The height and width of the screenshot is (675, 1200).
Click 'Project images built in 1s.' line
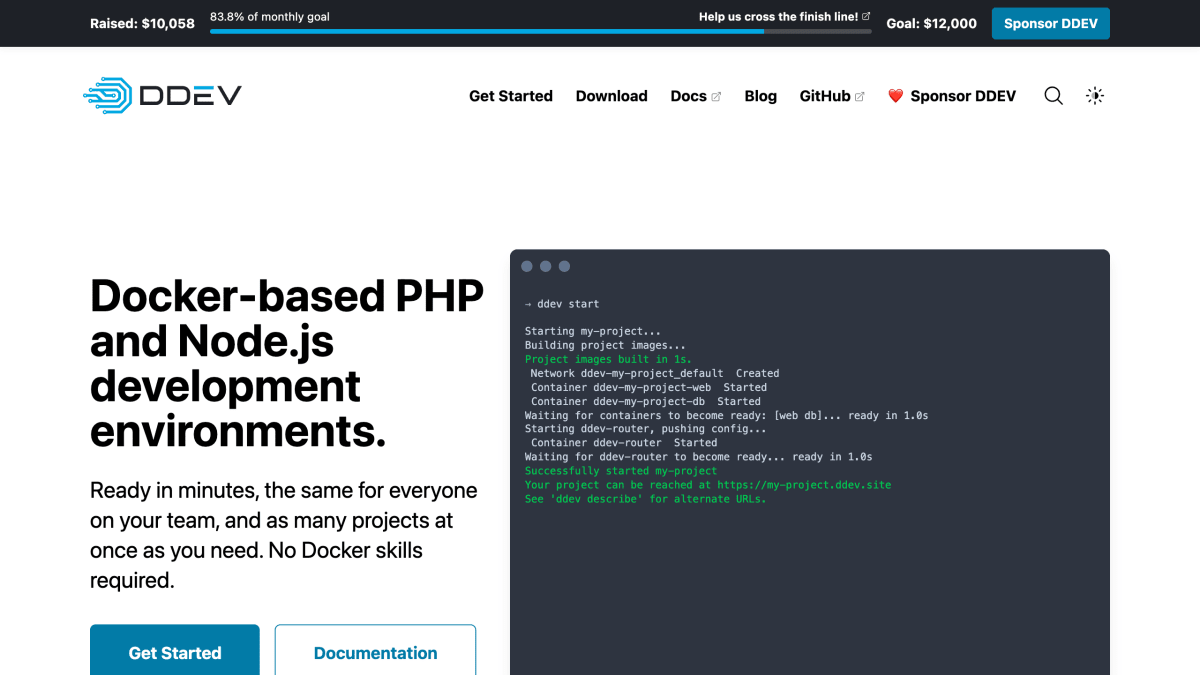click(608, 359)
